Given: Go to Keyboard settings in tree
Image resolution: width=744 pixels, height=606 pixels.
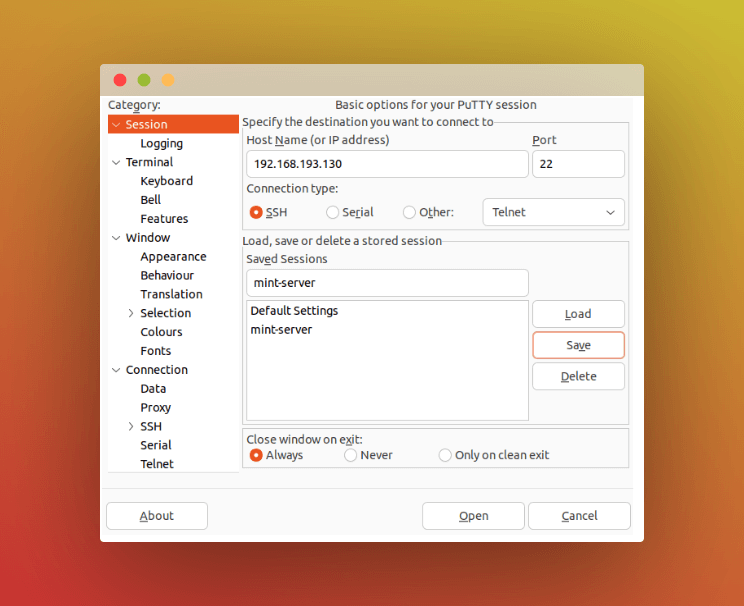Looking at the screenshot, I should point(166,181).
